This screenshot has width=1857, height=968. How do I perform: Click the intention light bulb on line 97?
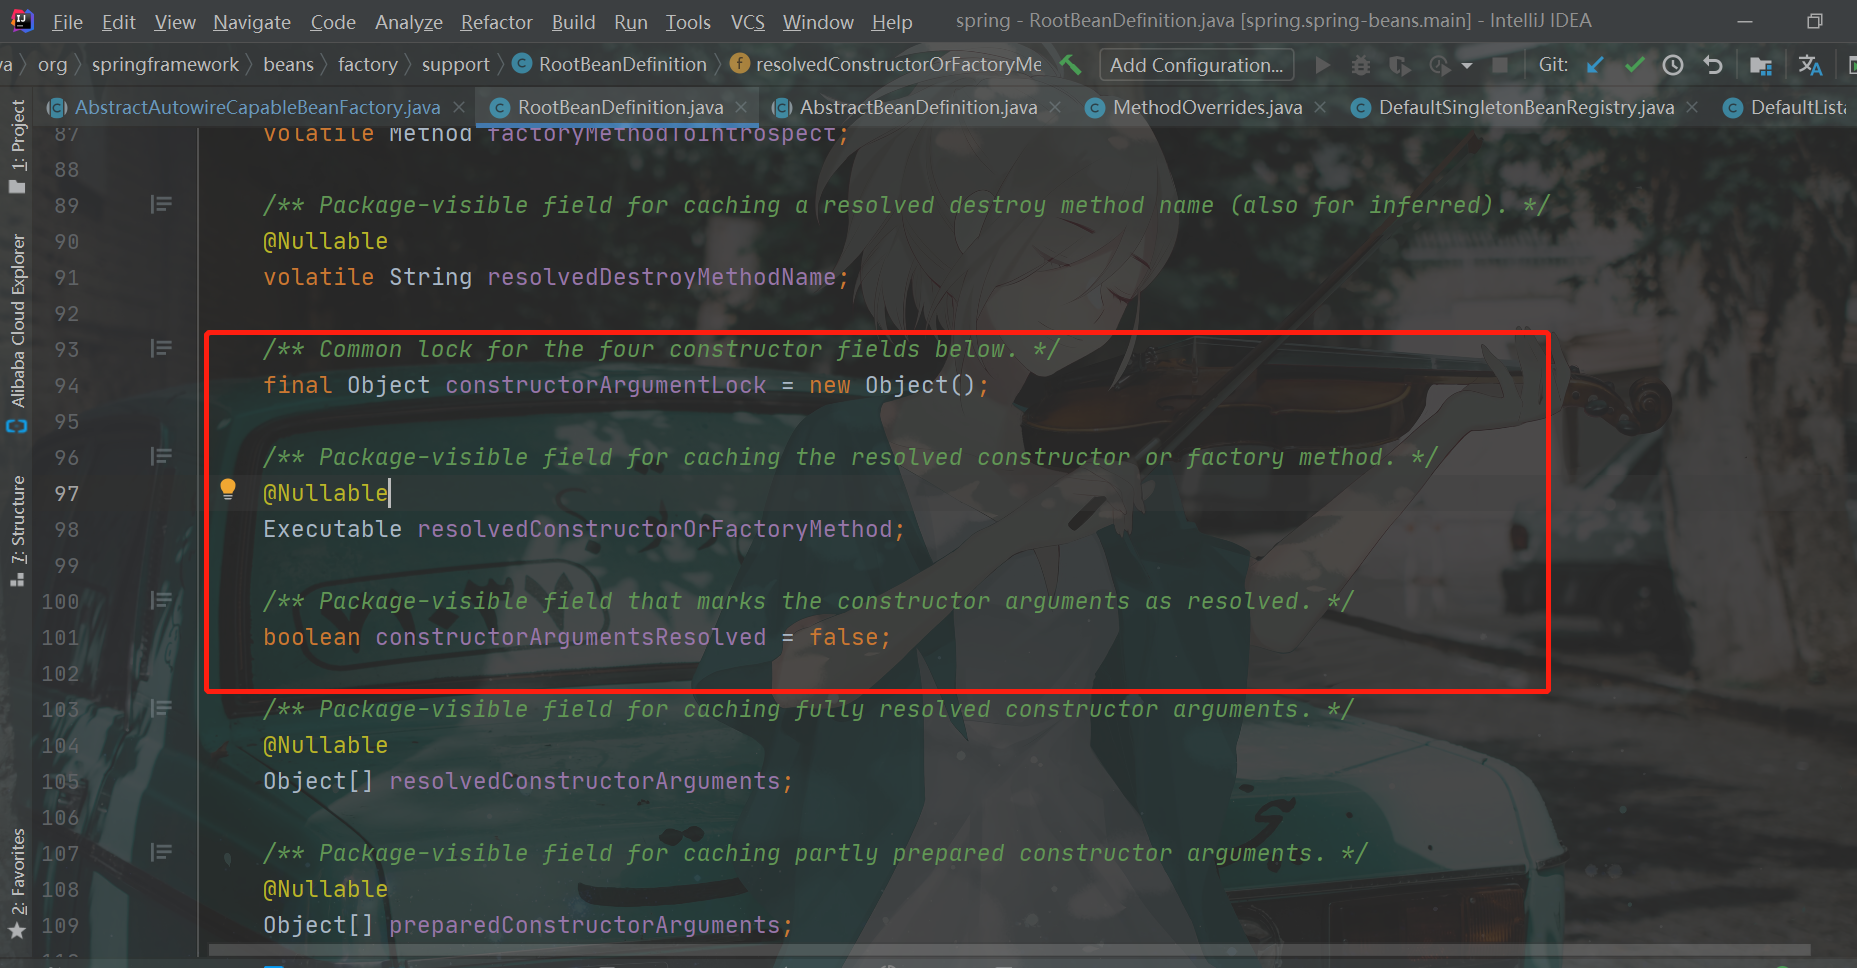click(x=228, y=489)
